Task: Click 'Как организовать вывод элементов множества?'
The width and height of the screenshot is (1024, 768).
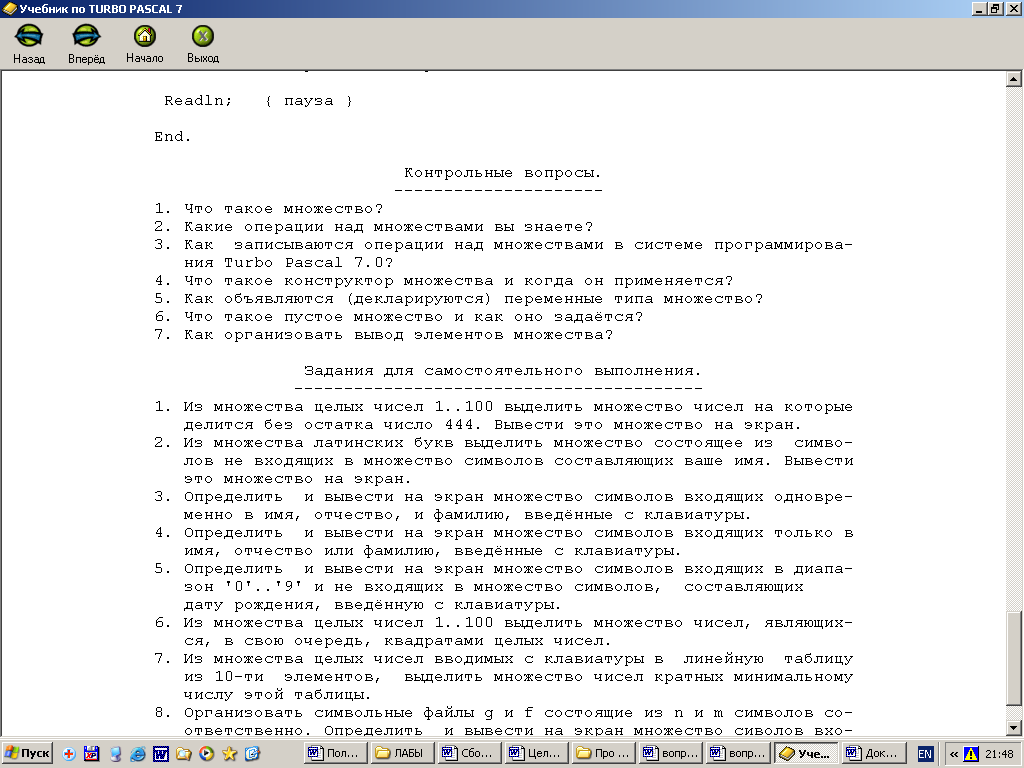Action: [x=398, y=334]
